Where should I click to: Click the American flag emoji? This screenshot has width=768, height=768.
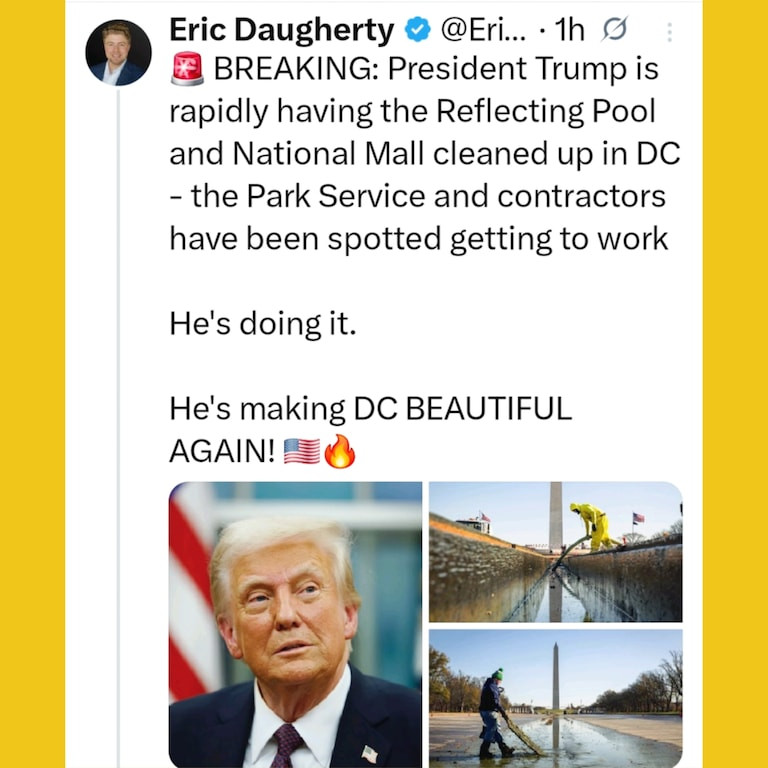pos(302,451)
